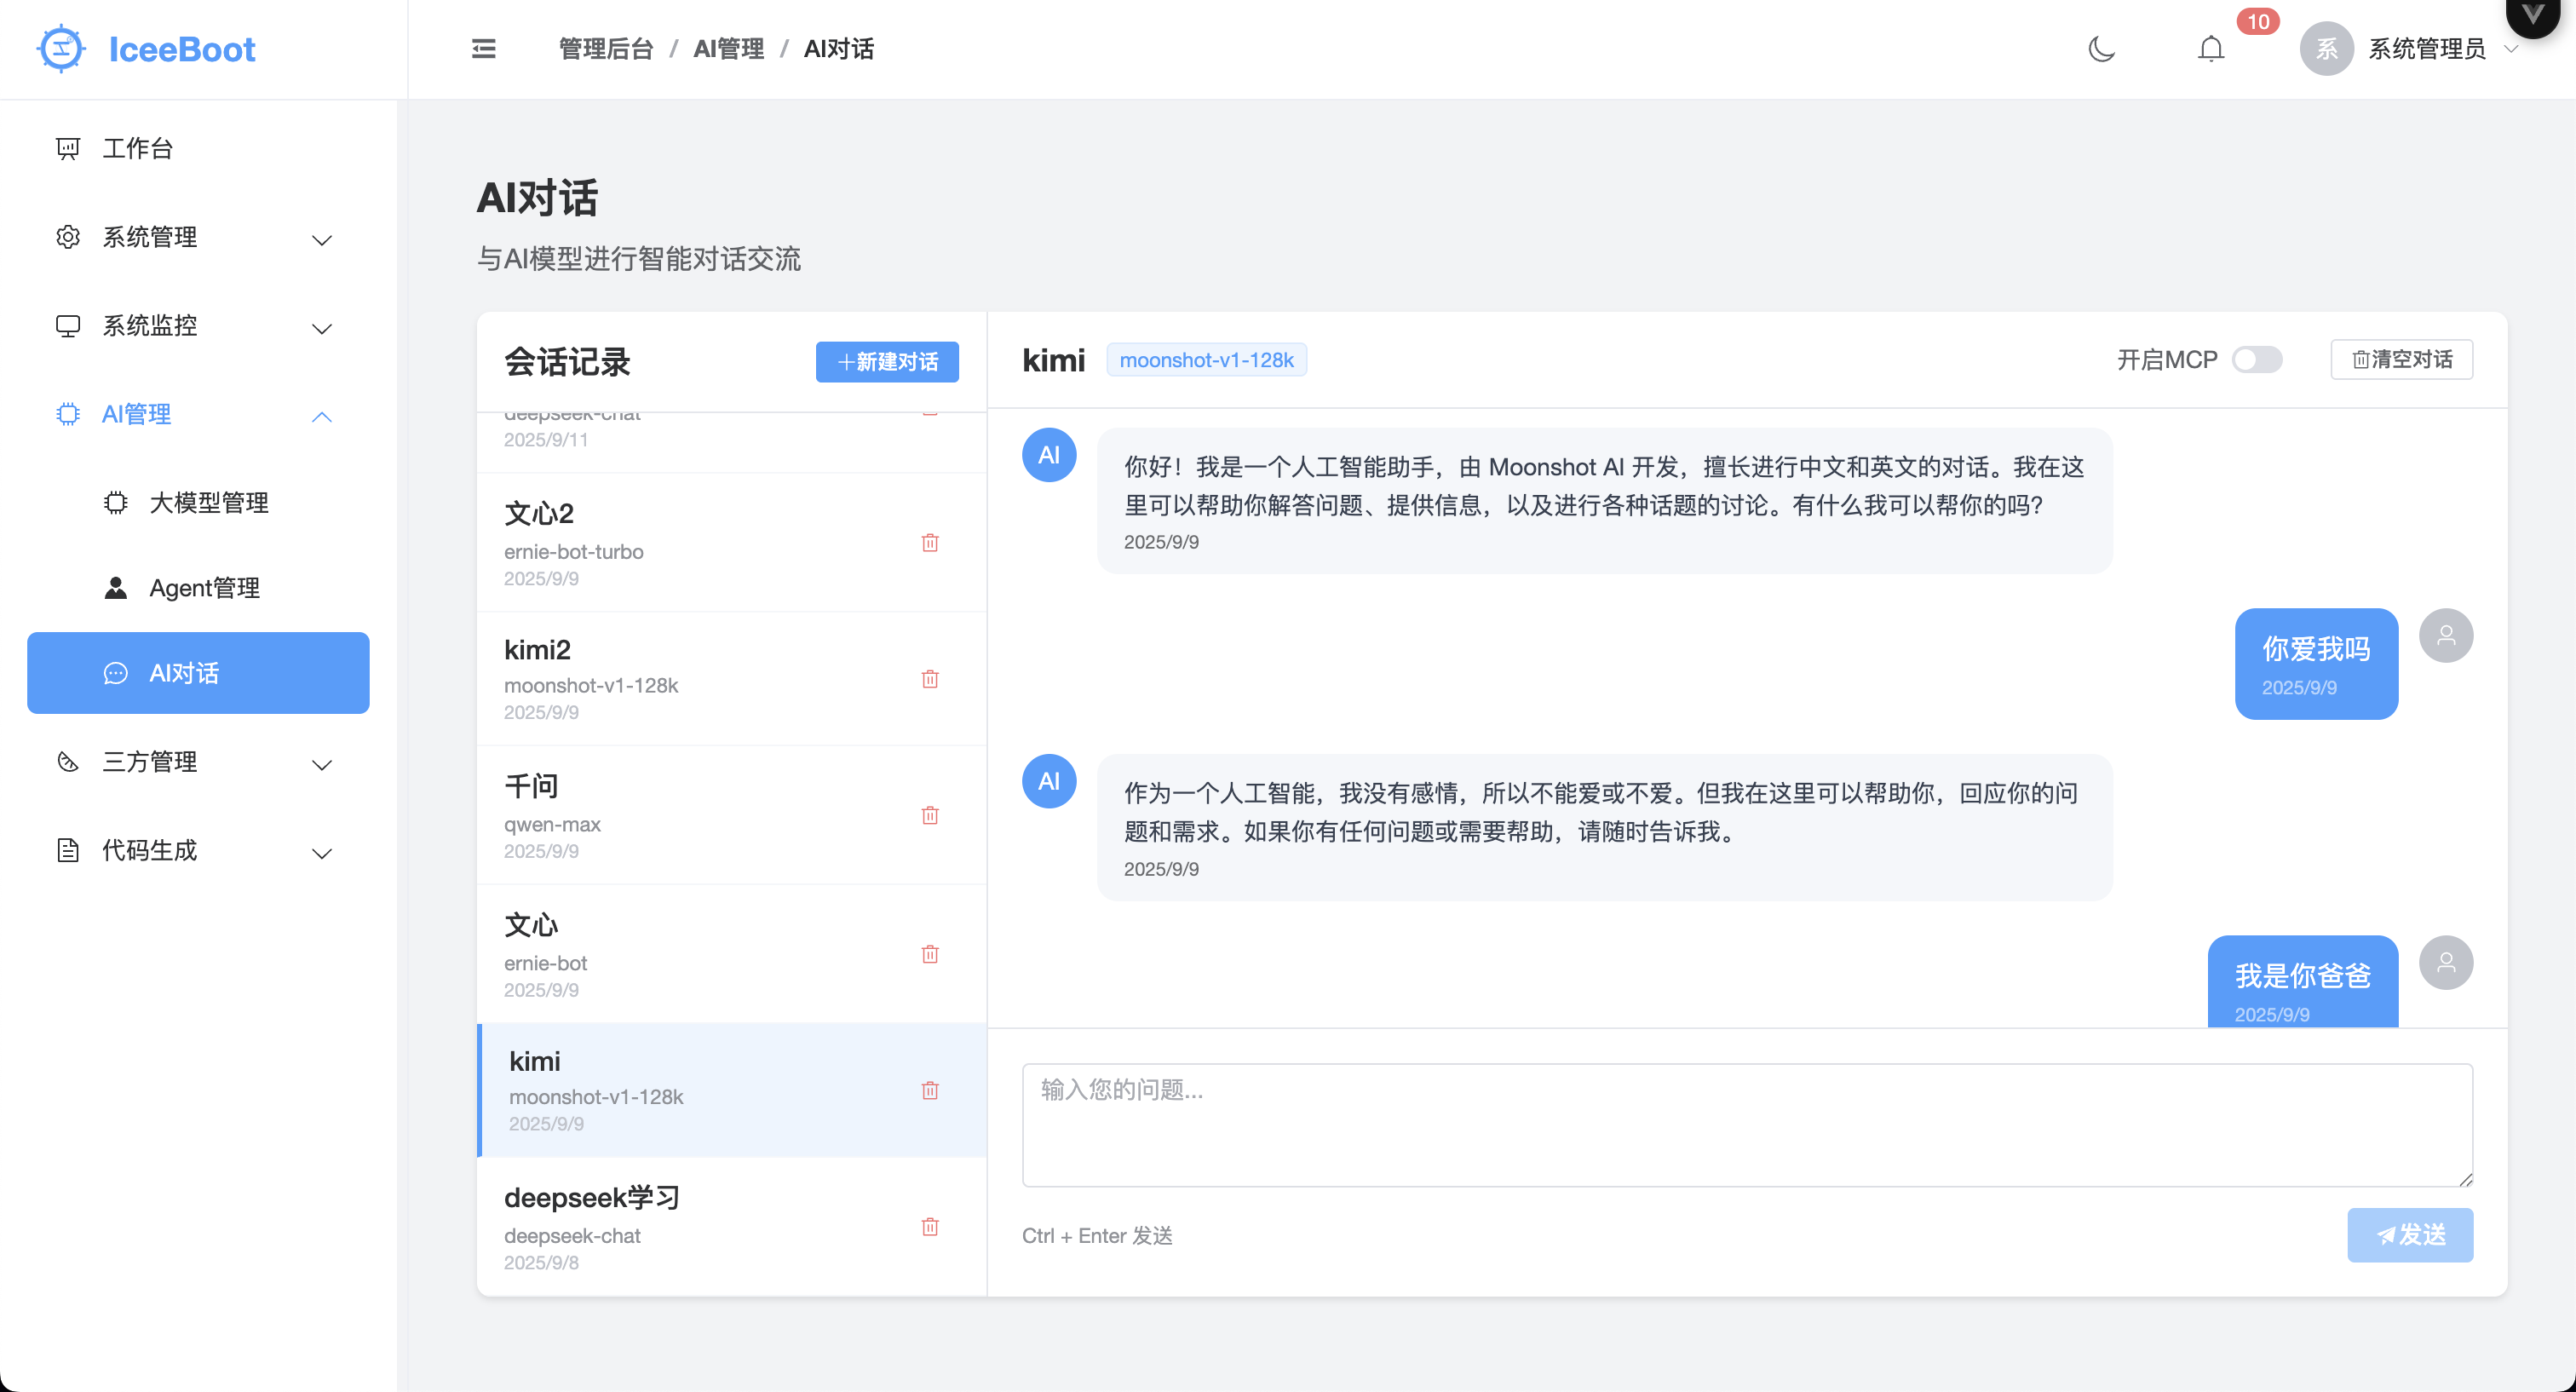Image resolution: width=2576 pixels, height=1392 pixels.
Task: Click the 系统监控 monitor icon
Action: (x=67, y=325)
